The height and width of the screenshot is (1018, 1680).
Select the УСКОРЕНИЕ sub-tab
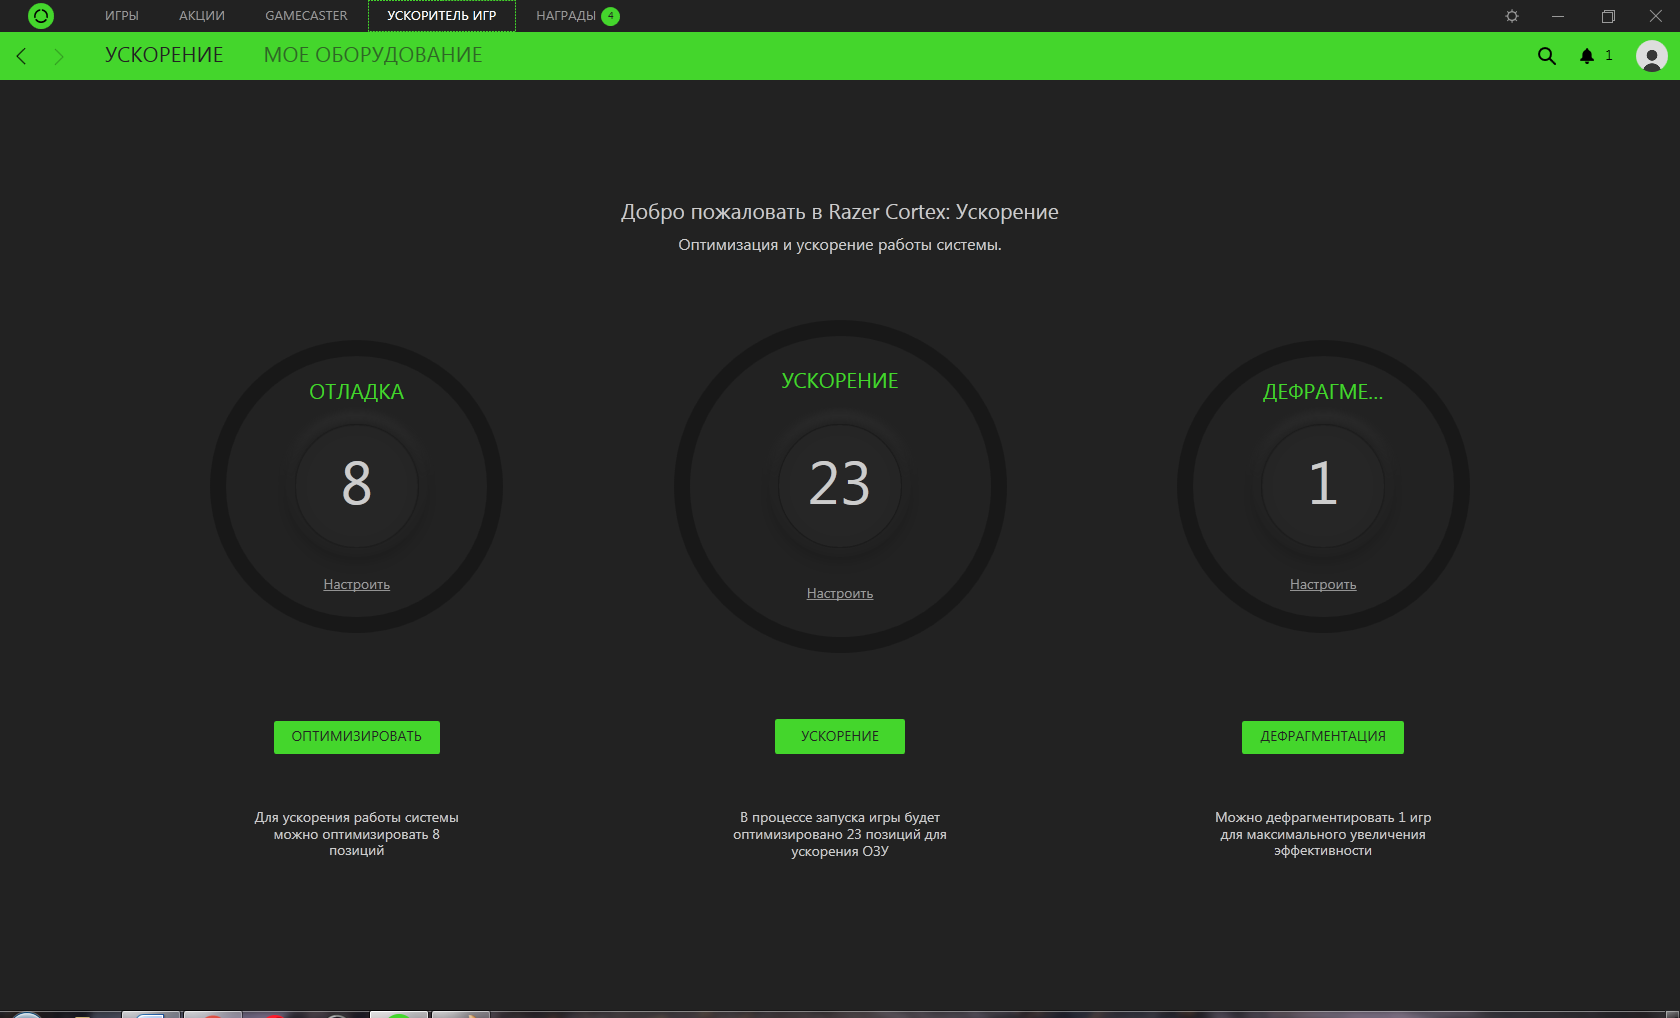click(x=164, y=55)
